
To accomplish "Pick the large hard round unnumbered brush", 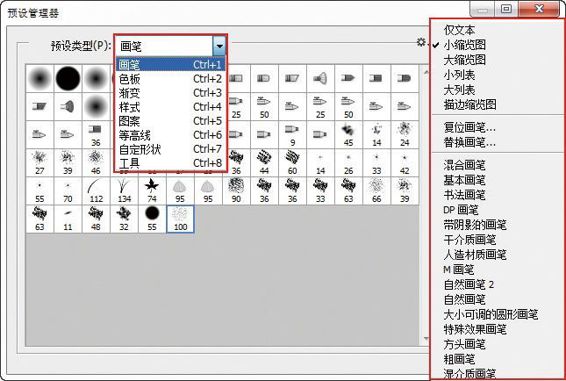I will click(x=68, y=78).
